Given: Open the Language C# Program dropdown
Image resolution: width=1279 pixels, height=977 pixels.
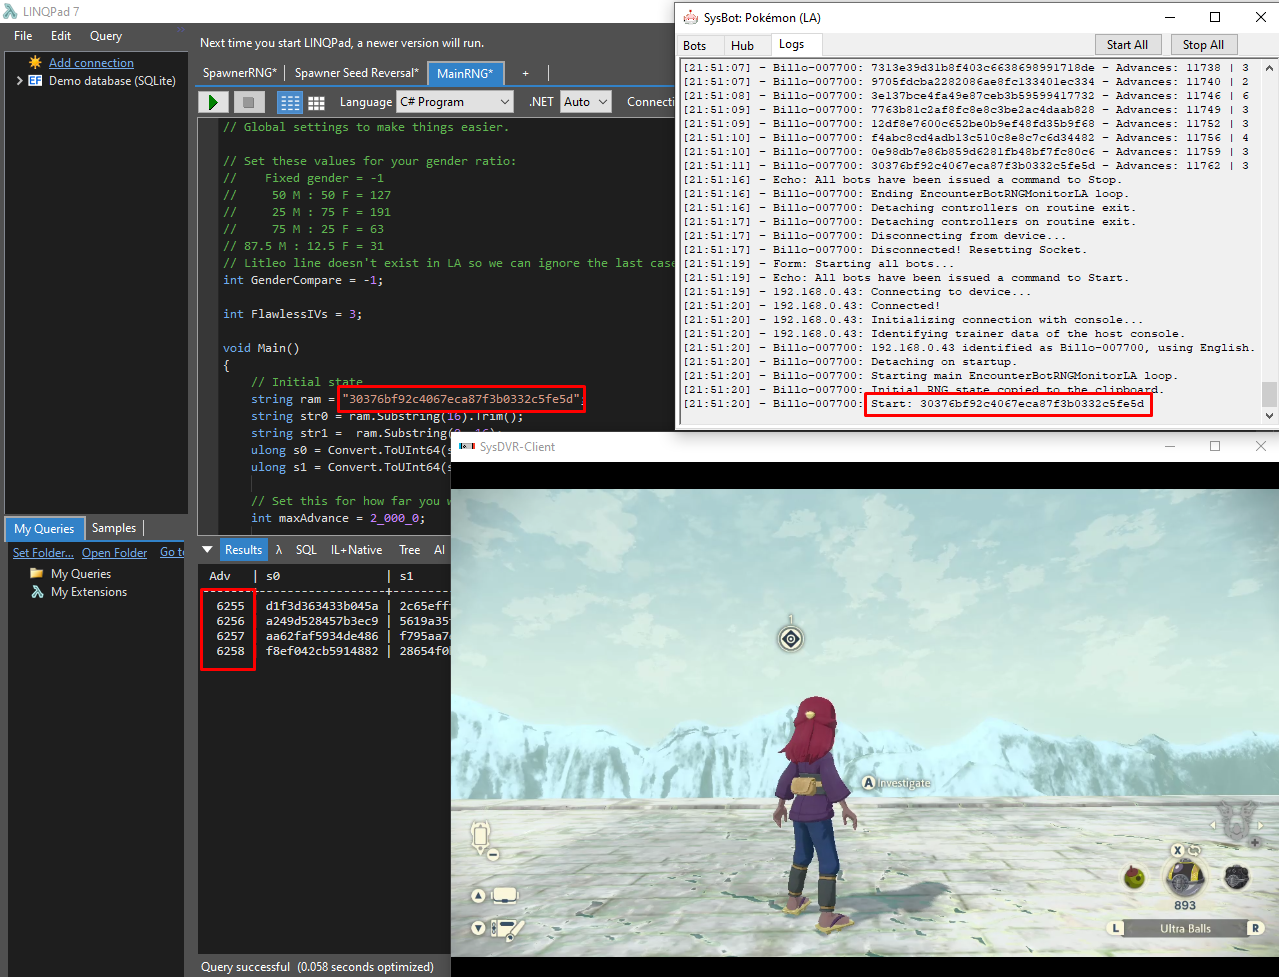Looking at the screenshot, I should pyautogui.click(x=455, y=102).
